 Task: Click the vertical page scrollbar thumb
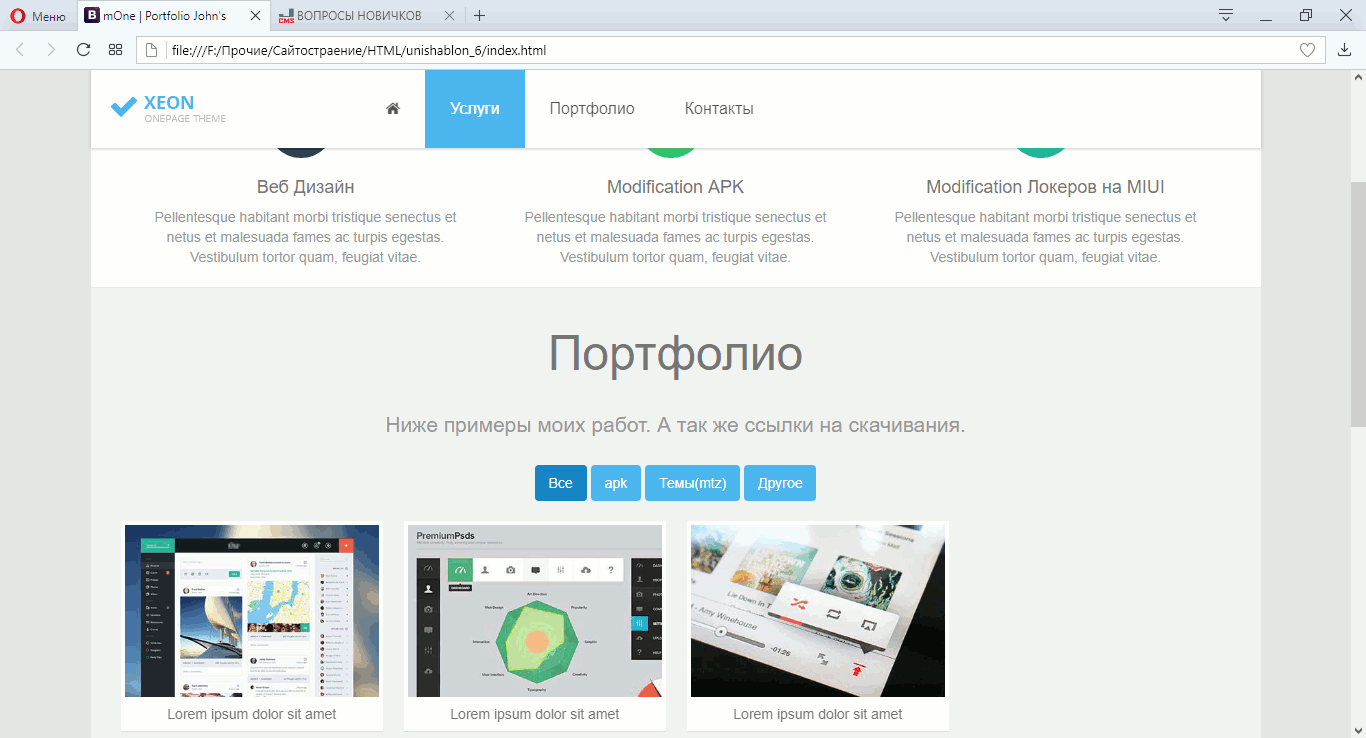pos(1358,300)
